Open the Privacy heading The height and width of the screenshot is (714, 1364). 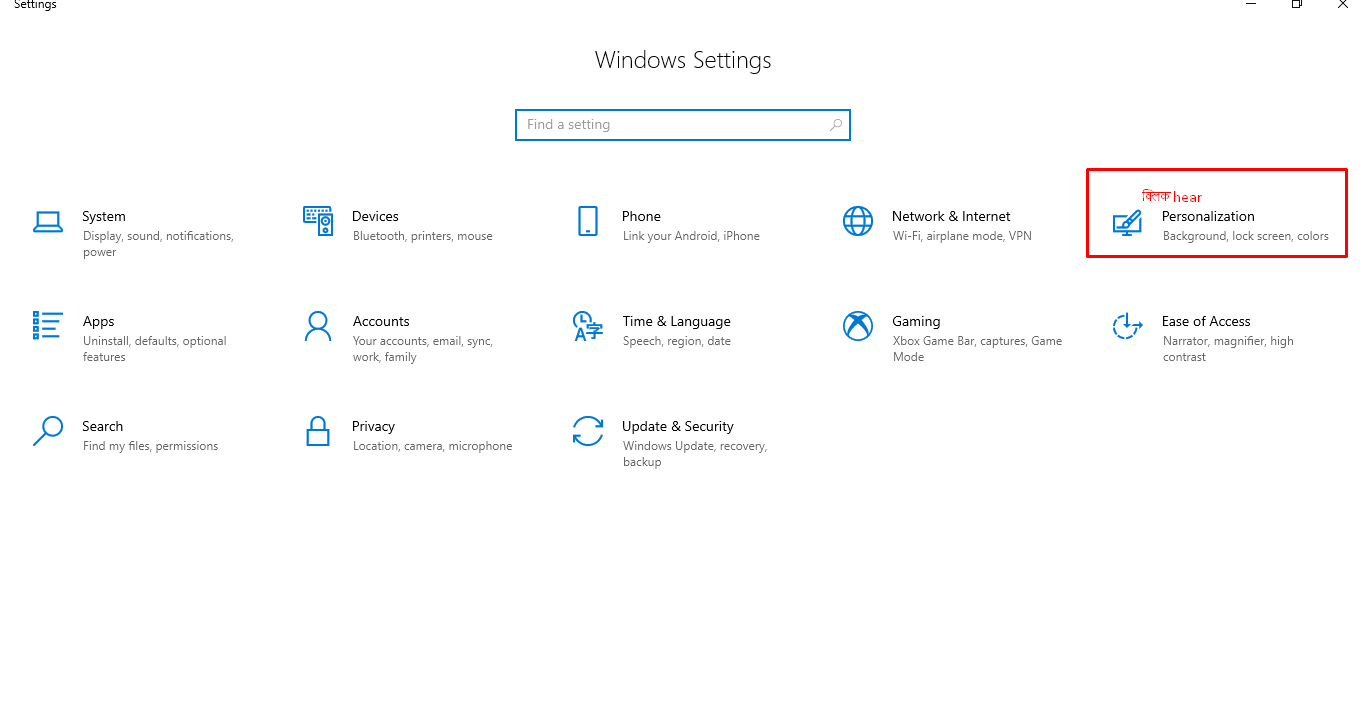click(373, 426)
